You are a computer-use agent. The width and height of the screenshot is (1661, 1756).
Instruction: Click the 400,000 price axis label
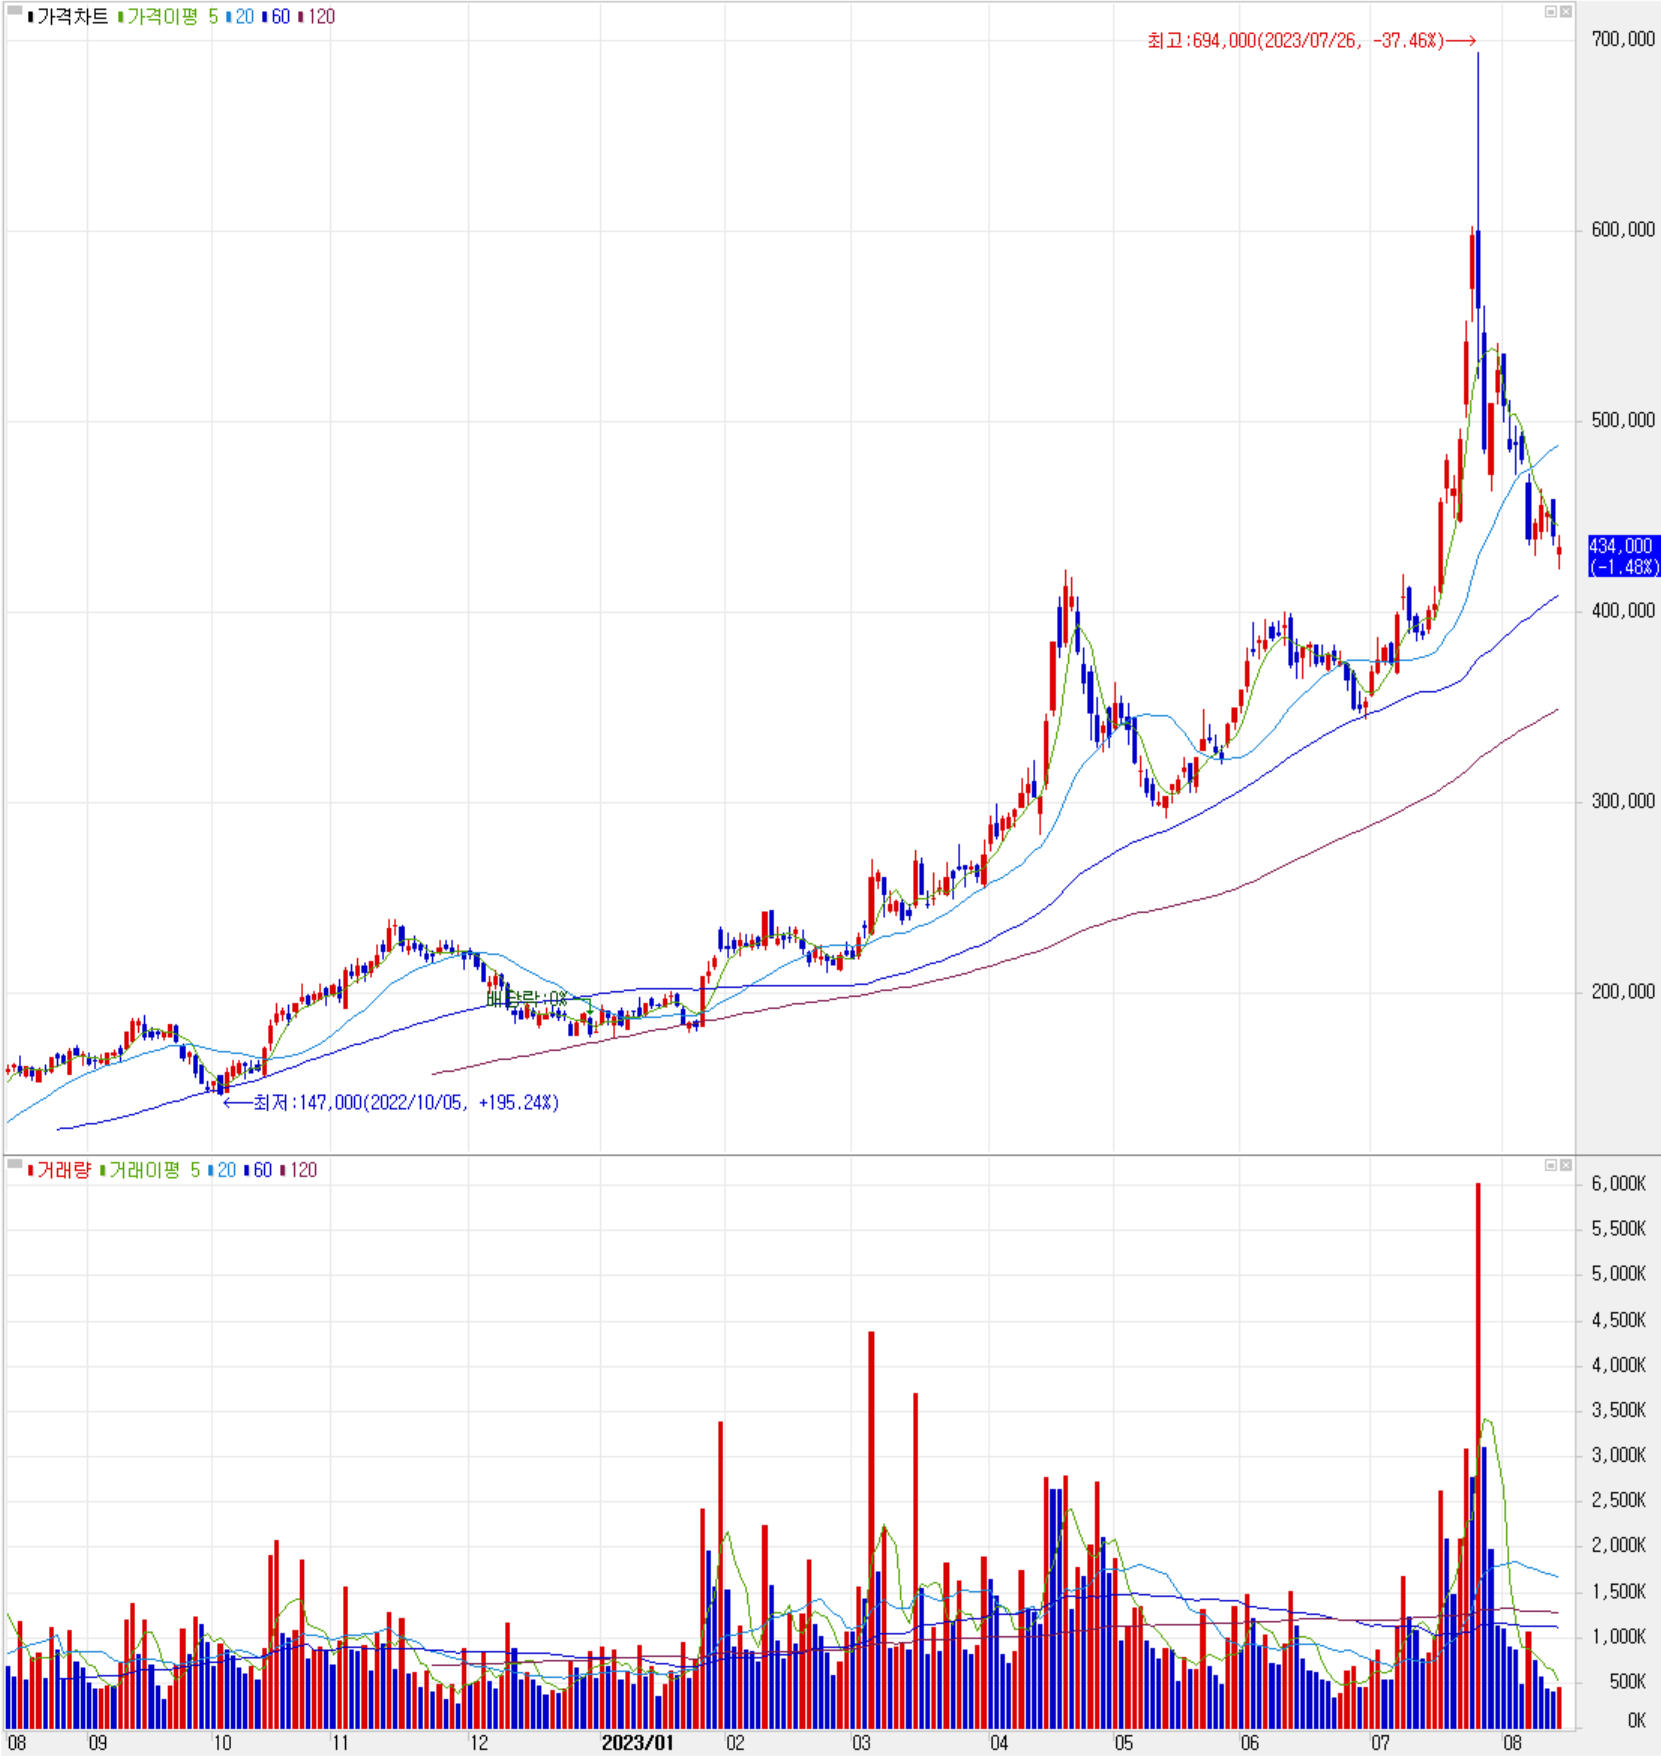pos(1623,611)
